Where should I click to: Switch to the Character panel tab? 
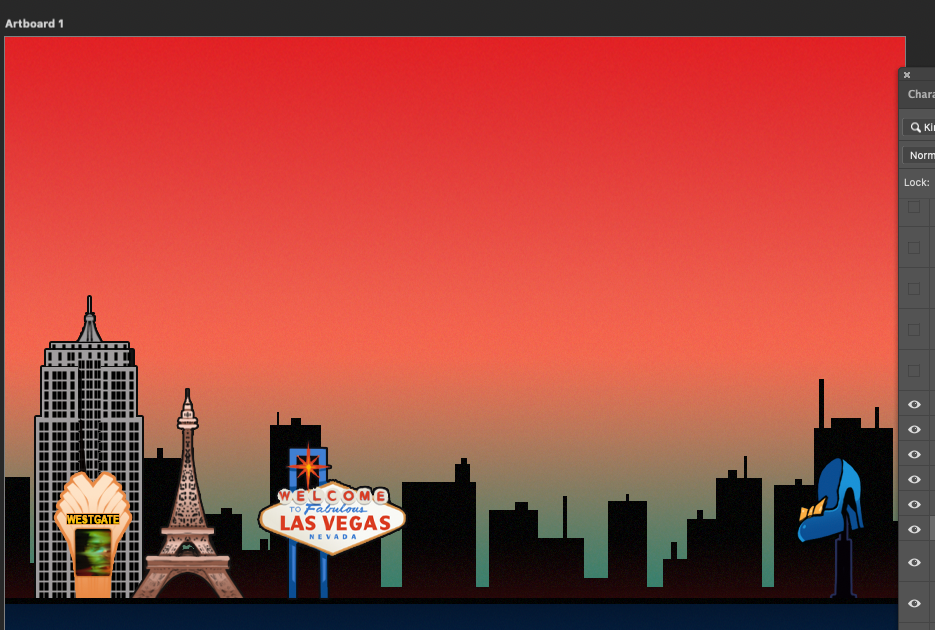921,94
